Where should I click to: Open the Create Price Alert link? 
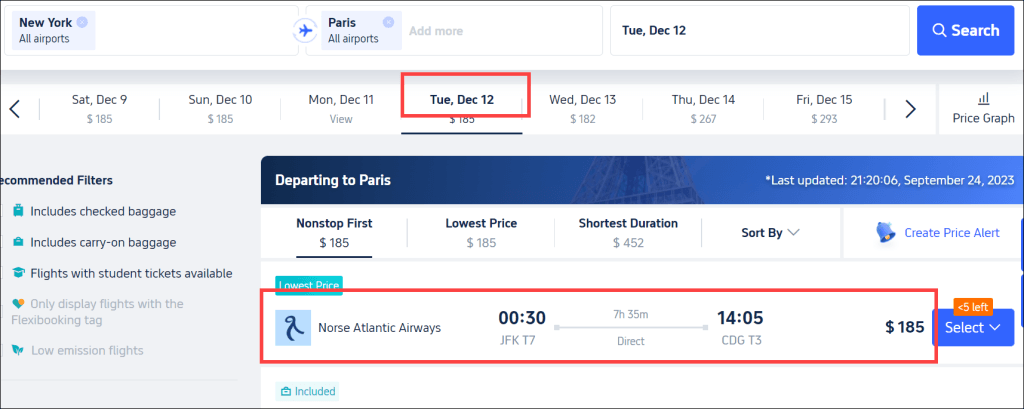(x=952, y=233)
